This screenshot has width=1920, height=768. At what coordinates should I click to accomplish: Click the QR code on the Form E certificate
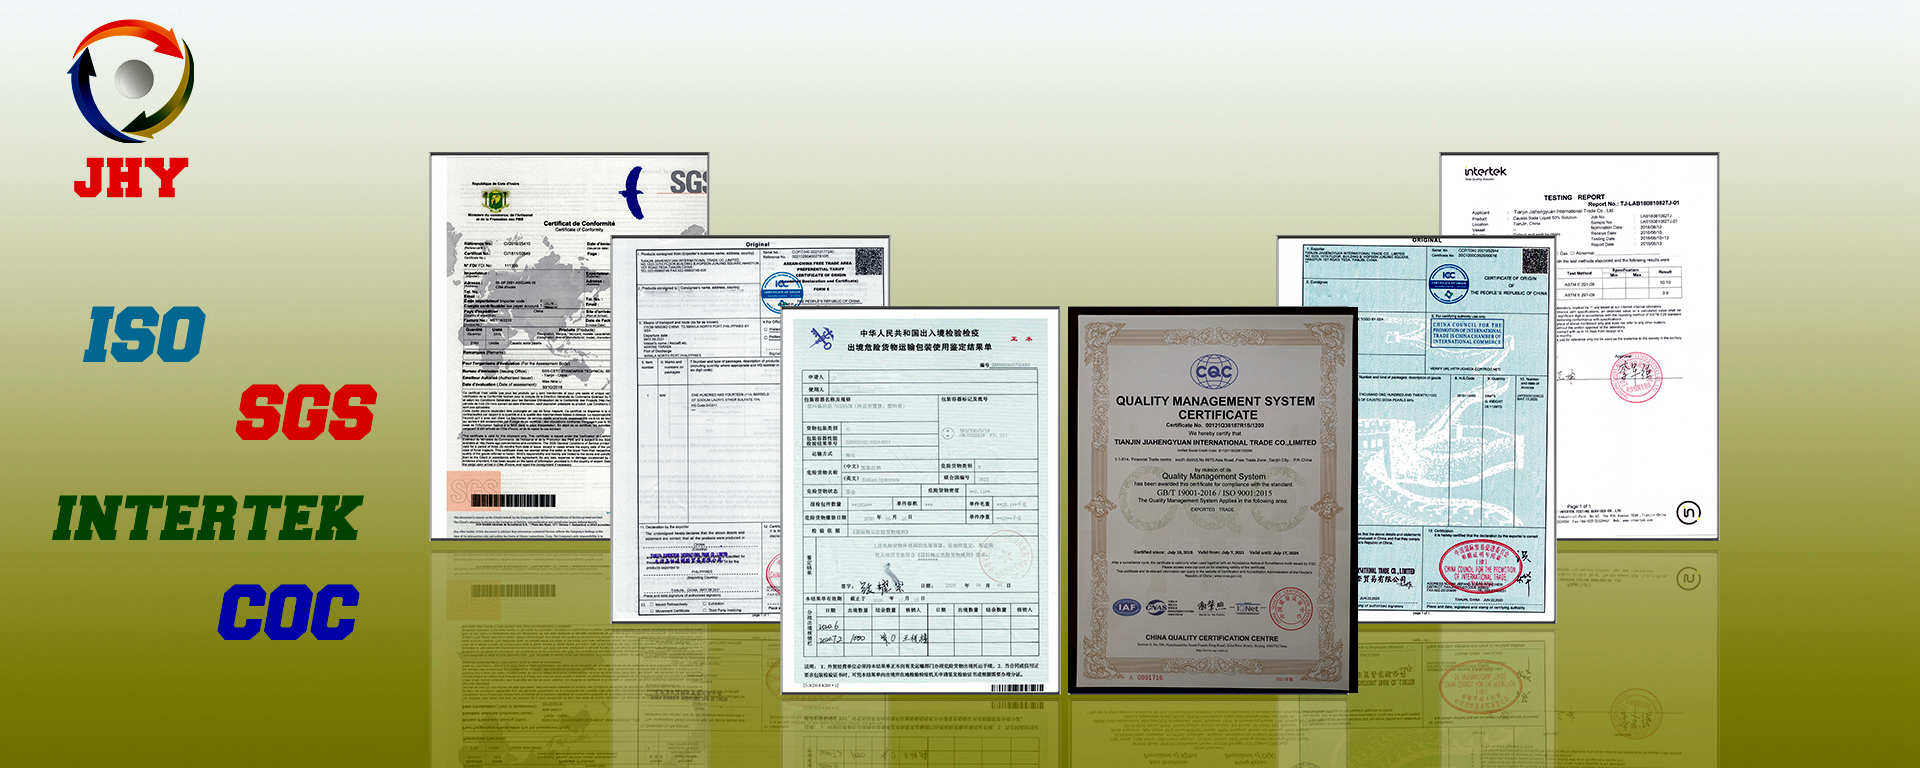tap(869, 263)
